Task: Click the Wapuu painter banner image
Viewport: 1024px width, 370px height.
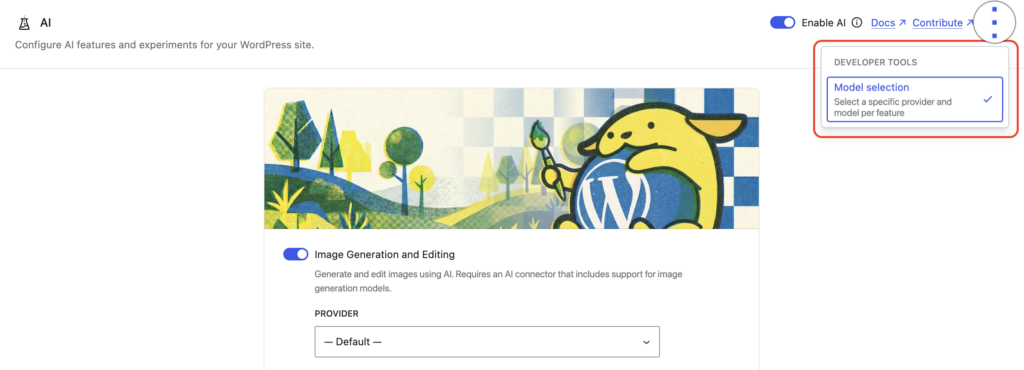Action: pyautogui.click(x=511, y=159)
